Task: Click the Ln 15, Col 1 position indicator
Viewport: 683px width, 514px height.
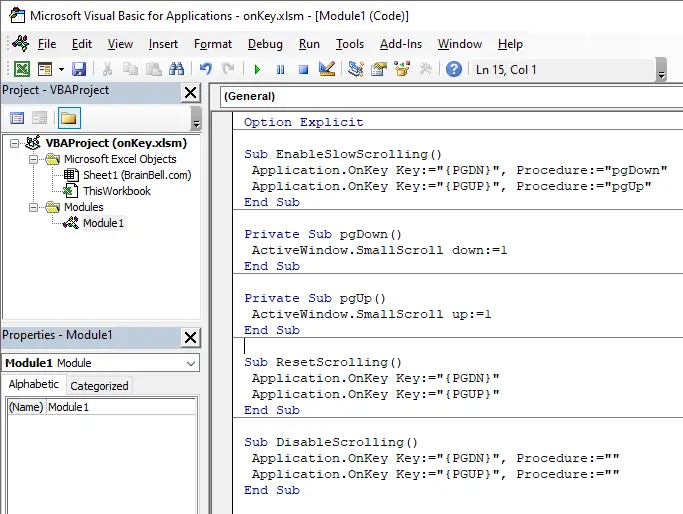Action: 506,70
